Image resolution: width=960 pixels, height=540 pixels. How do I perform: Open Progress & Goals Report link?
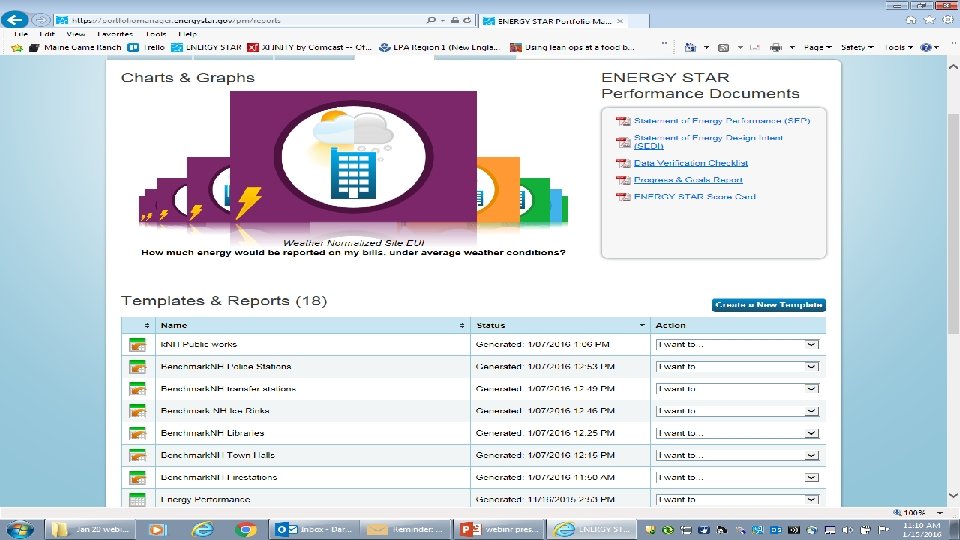coord(688,180)
